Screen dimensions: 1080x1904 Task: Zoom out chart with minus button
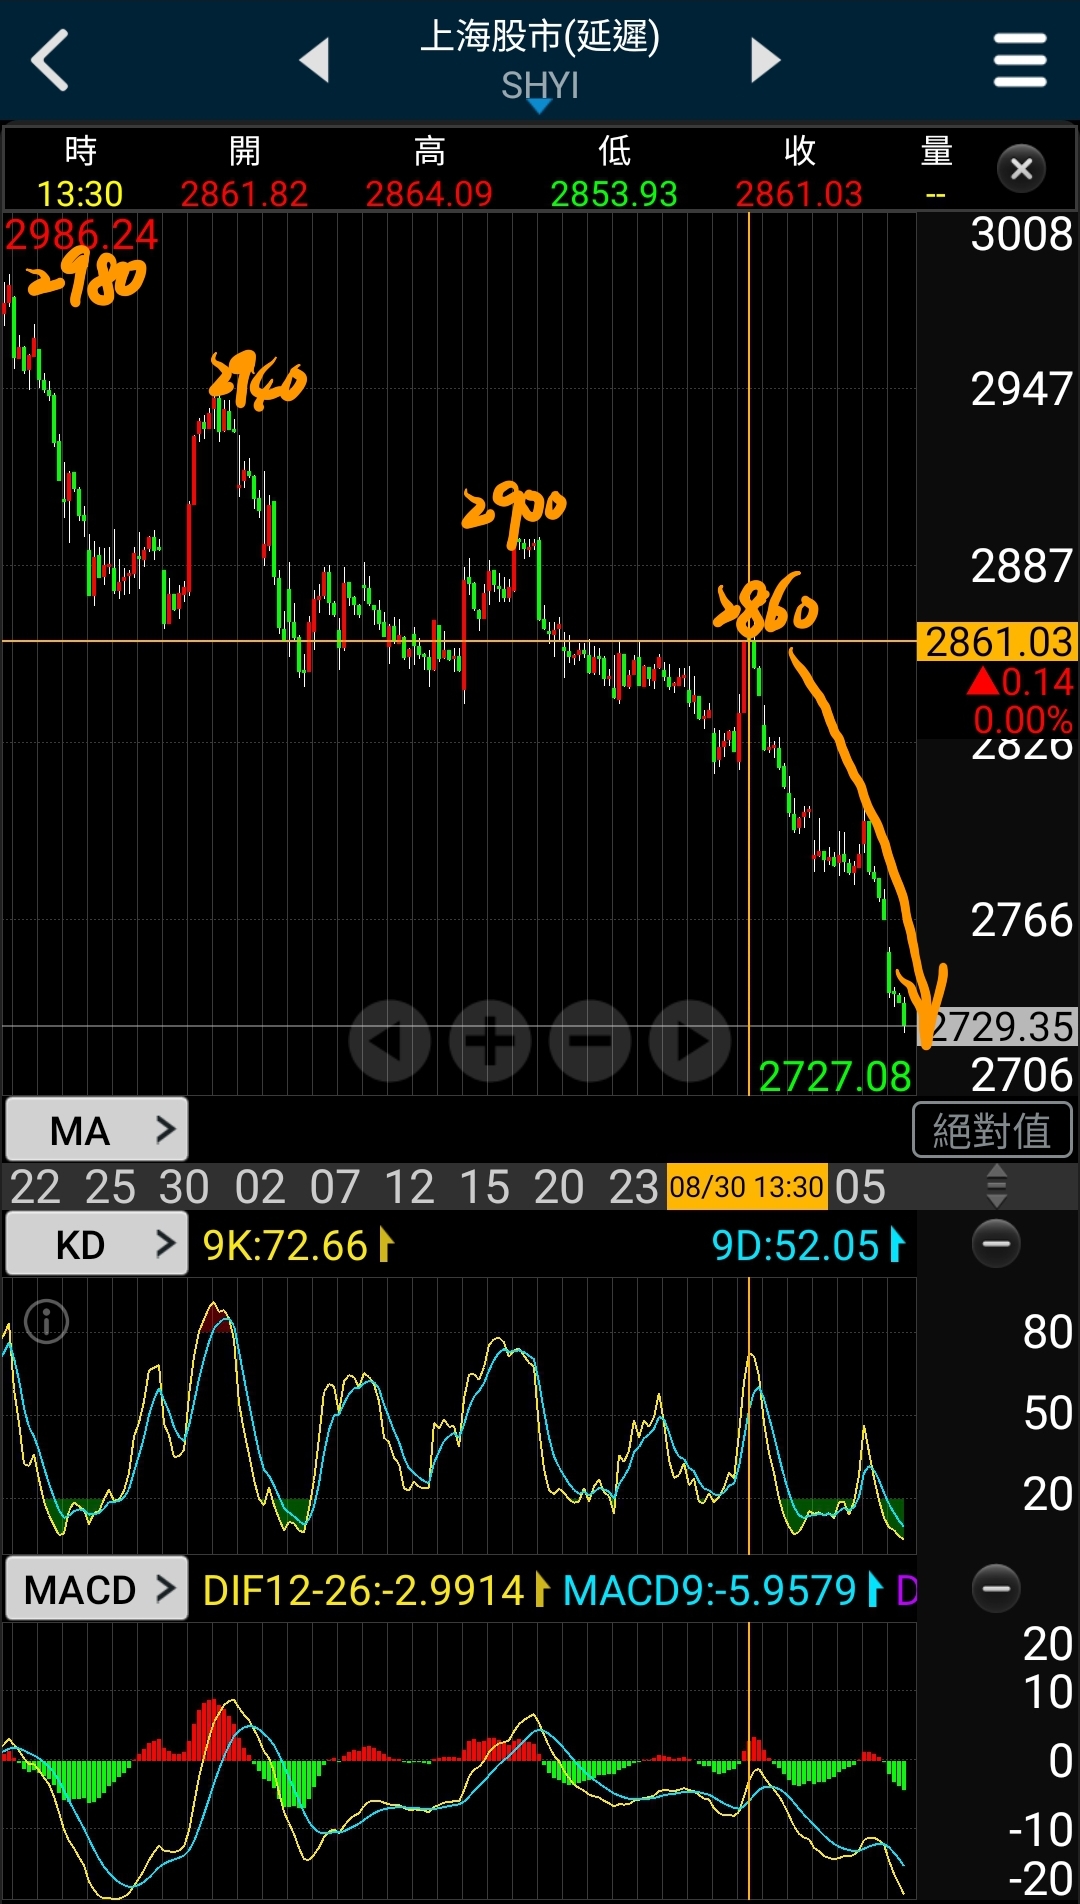tap(590, 1041)
